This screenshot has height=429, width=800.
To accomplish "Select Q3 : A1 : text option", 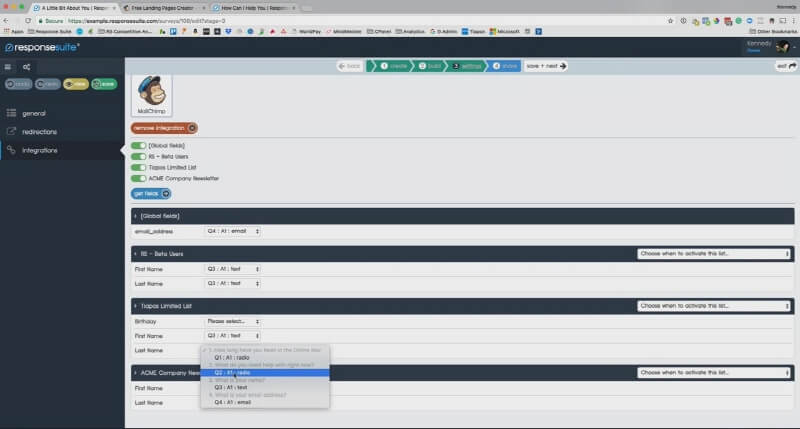I will [265, 387].
